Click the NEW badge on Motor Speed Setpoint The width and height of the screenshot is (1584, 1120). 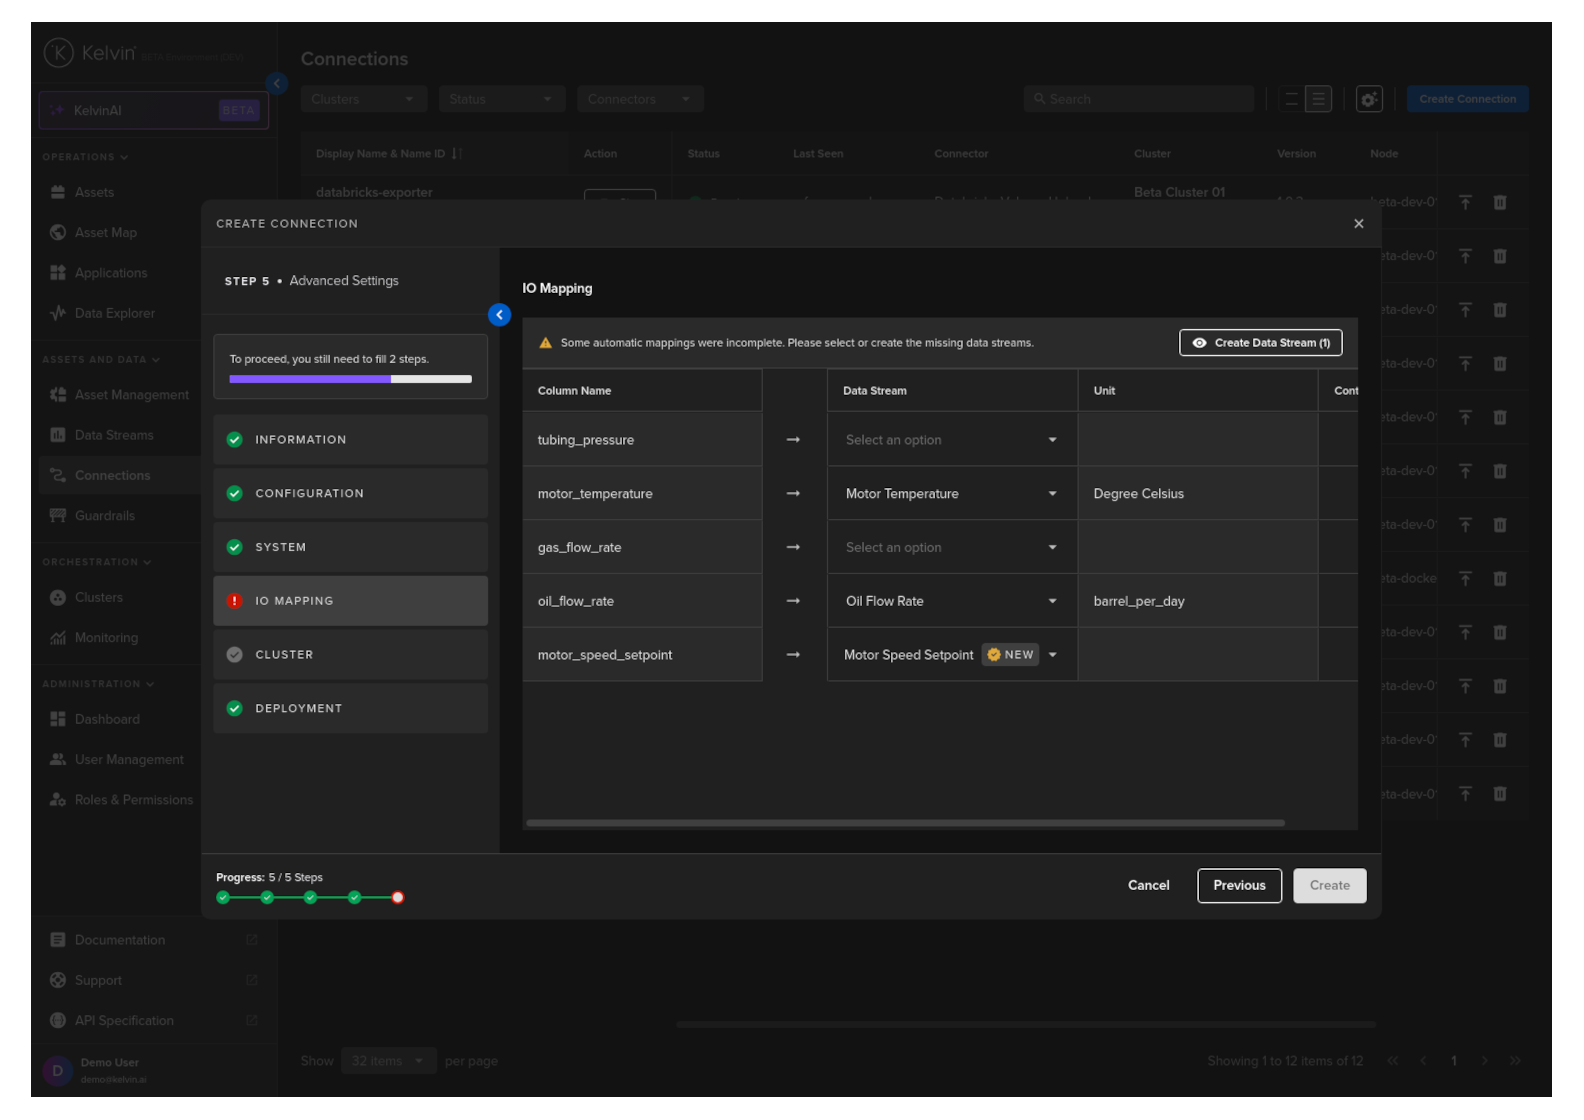coord(1010,655)
